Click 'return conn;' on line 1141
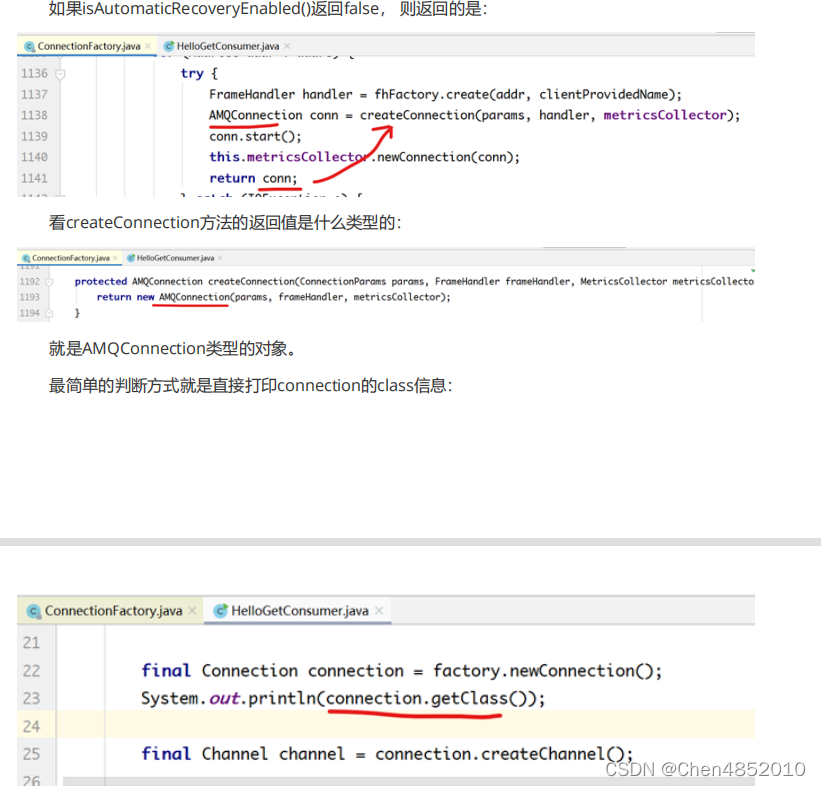Viewport: 821px width, 786px height. coord(253,178)
